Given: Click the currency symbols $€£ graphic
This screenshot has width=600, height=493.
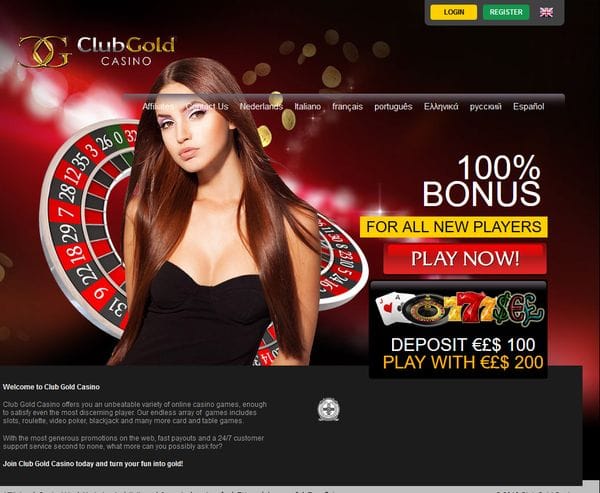Looking at the screenshot, I should (x=518, y=308).
